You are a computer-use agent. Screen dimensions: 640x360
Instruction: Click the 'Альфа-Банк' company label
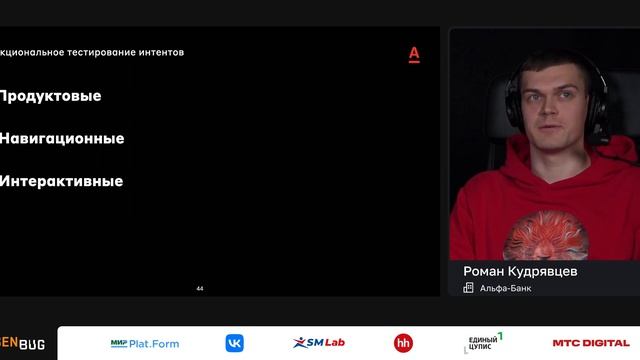(x=505, y=288)
